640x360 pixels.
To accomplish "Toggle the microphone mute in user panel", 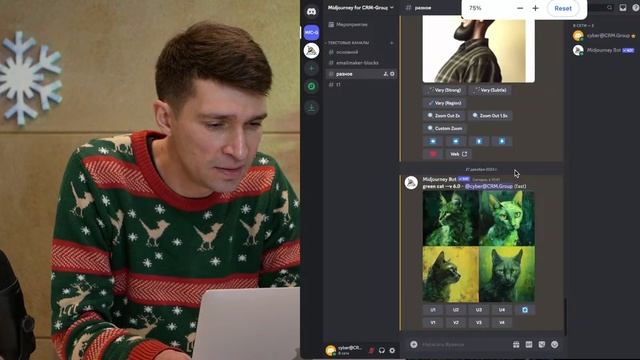I will tap(371, 350).
